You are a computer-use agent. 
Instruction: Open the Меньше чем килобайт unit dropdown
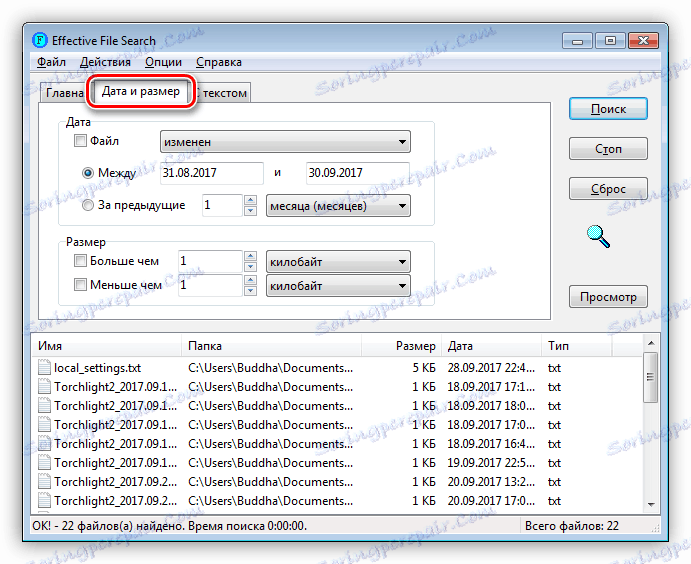(338, 286)
